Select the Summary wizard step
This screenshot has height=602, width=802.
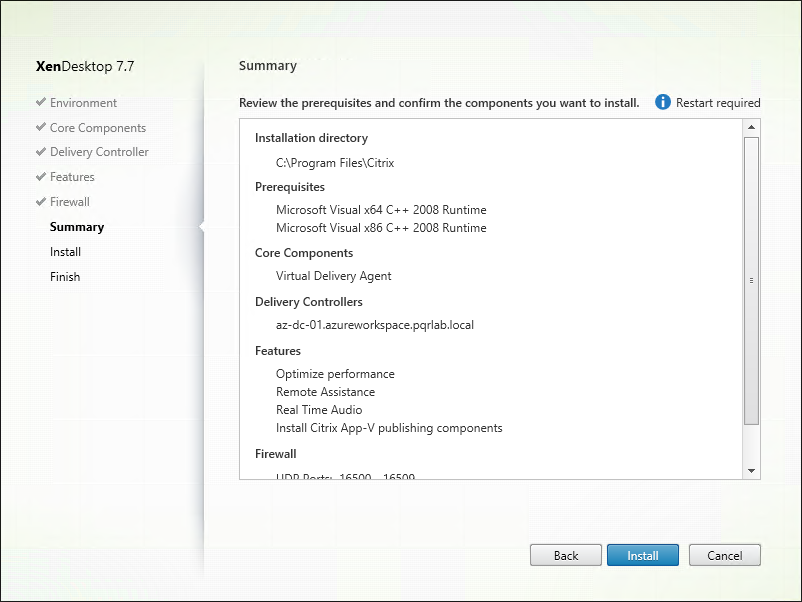77,227
